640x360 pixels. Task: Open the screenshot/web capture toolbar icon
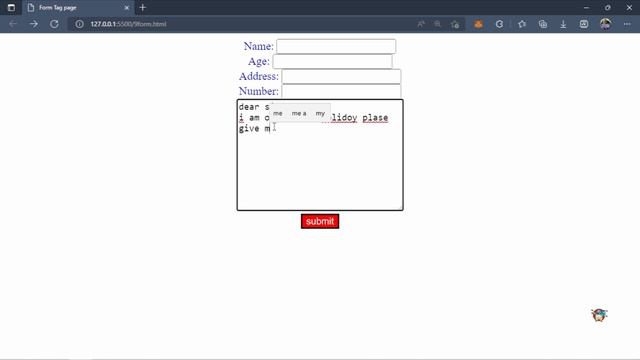coord(584,24)
